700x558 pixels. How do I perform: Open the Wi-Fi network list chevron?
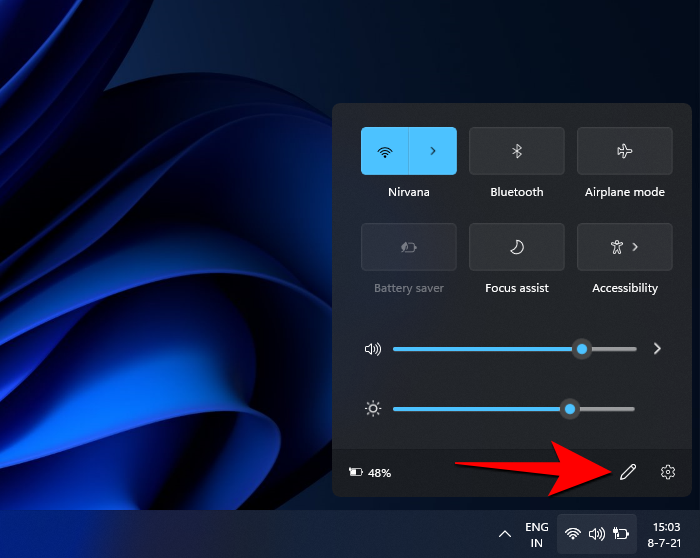click(x=433, y=151)
